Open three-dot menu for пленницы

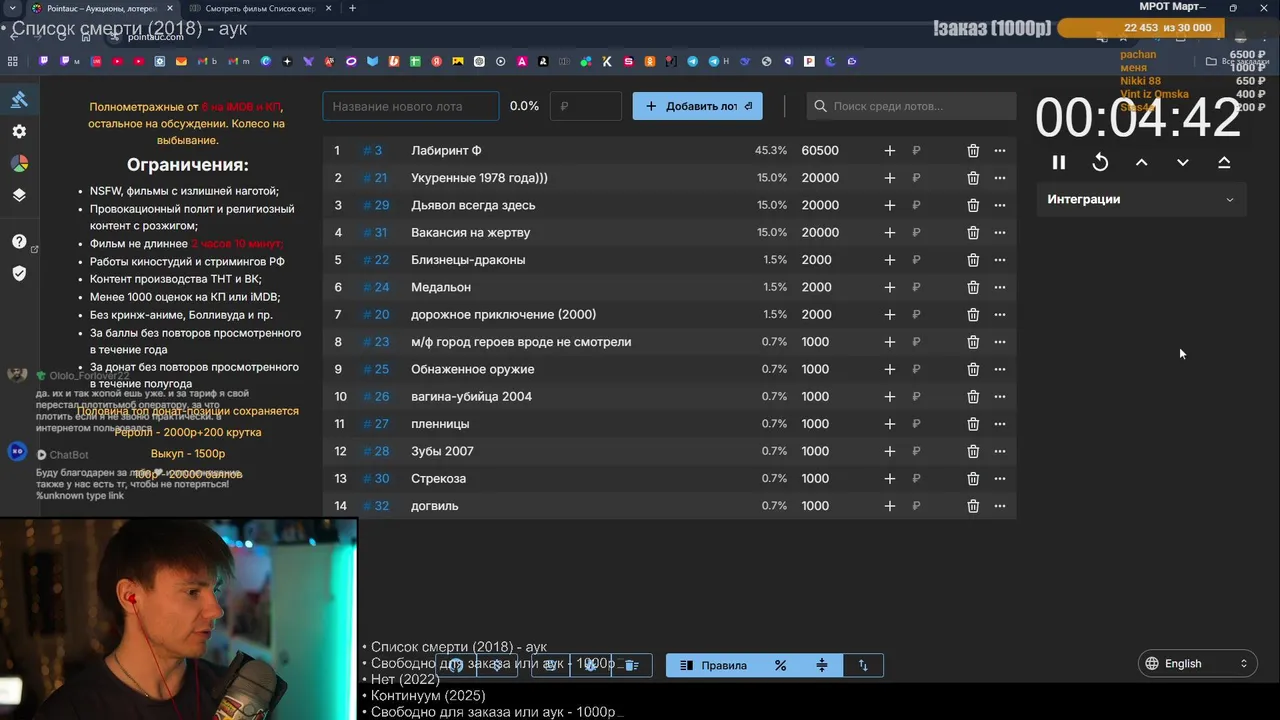click(x=1000, y=424)
